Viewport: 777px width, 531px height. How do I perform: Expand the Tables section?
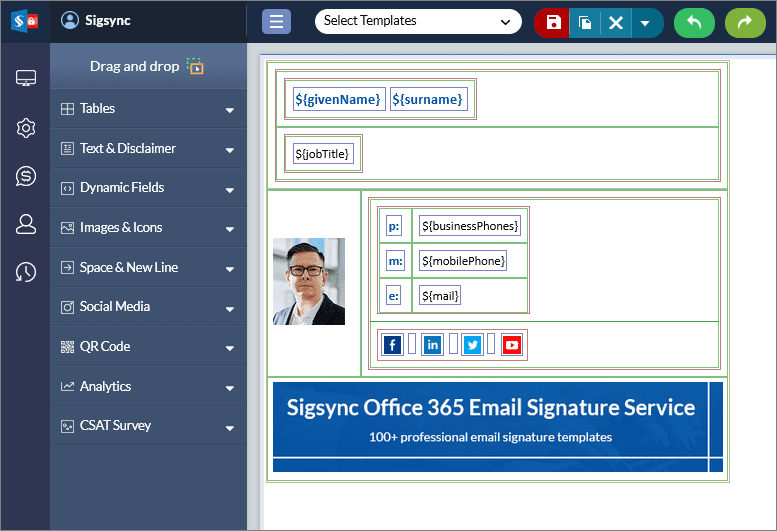[x=148, y=109]
